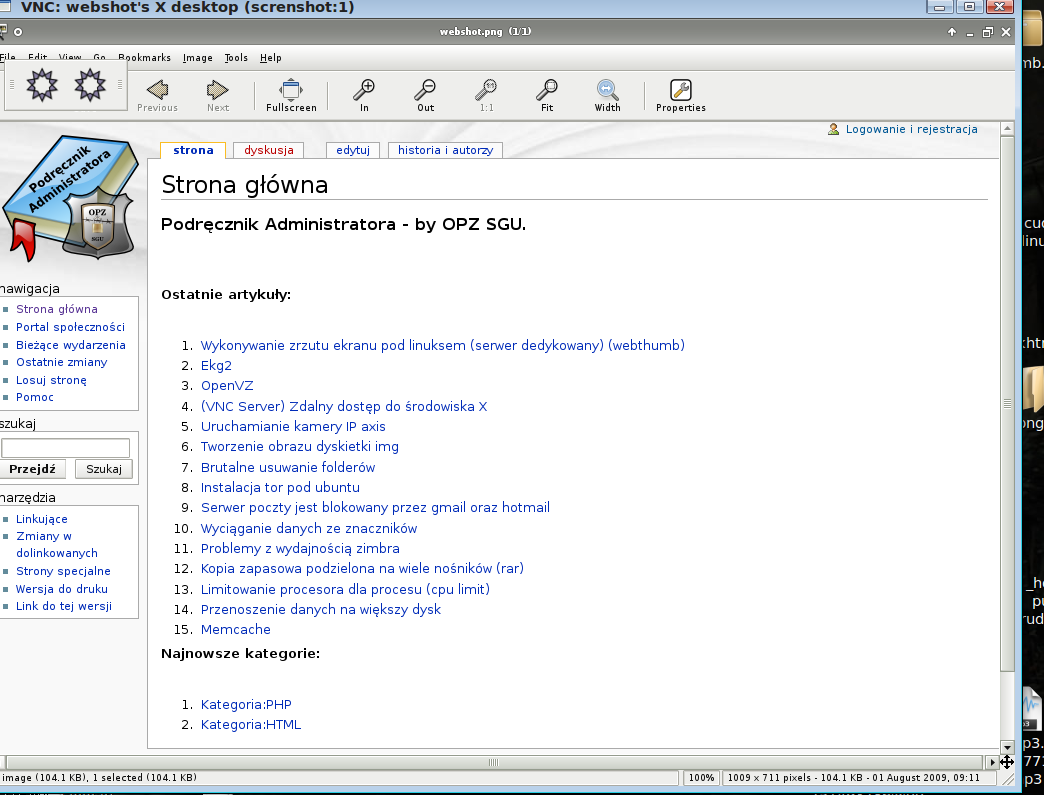The height and width of the screenshot is (795, 1044).
Task: Click the vertical scrollbar up arrow
Action: [x=1007, y=129]
